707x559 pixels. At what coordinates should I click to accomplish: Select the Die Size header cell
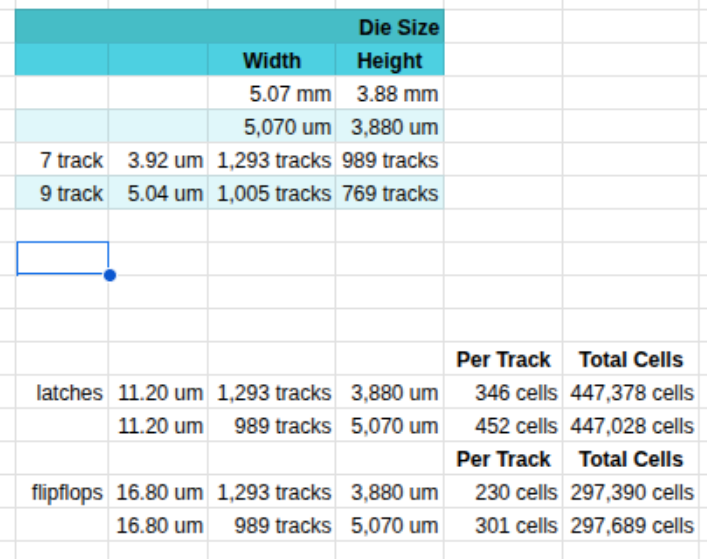[x=230, y=27]
